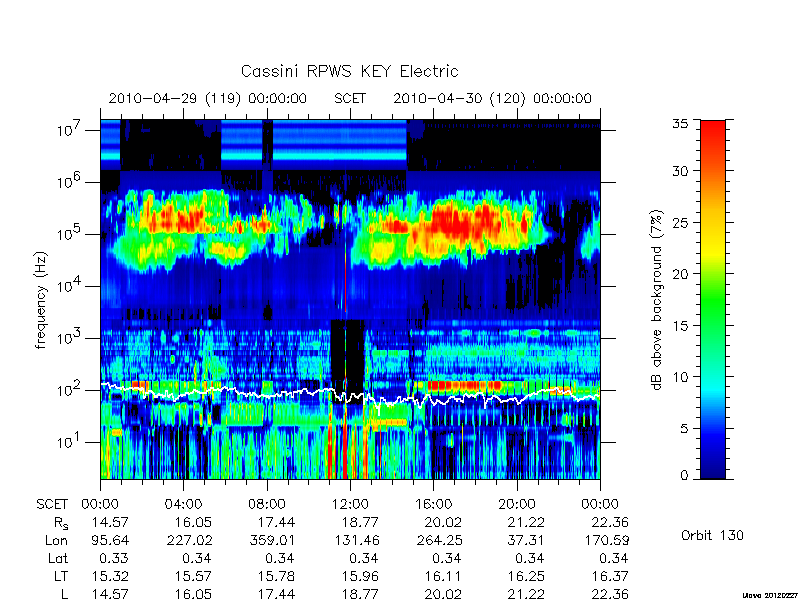Click the LT value 16.25
The height and width of the screenshot is (600, 800).
pyautogui.click(x=527, y=576)
